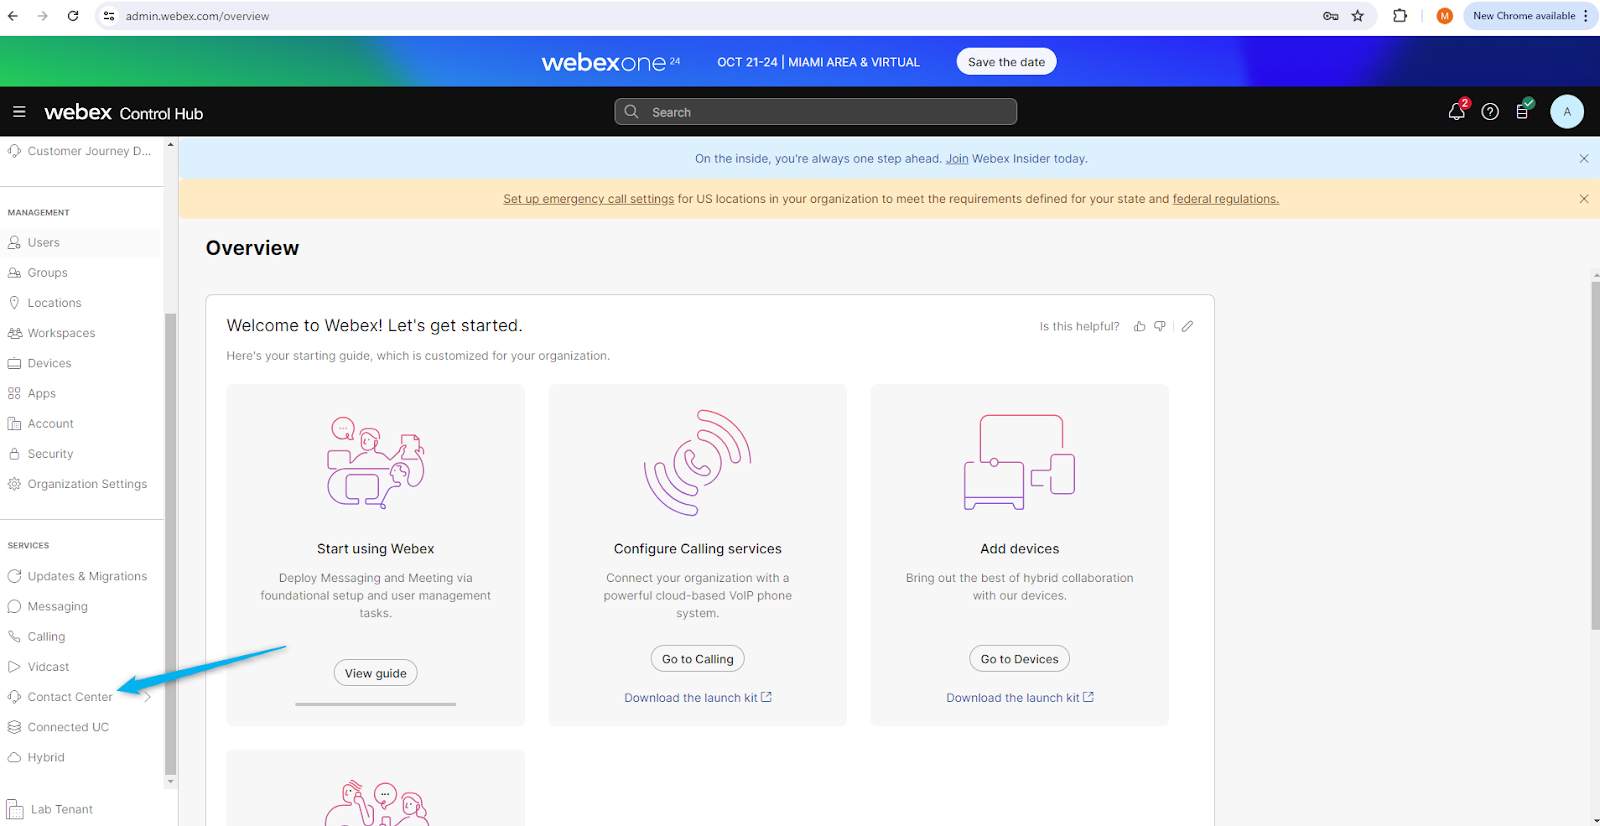Click the sidebar scroll up arrow
Viewport: 1600px width, 826px height.
point(170,144)
